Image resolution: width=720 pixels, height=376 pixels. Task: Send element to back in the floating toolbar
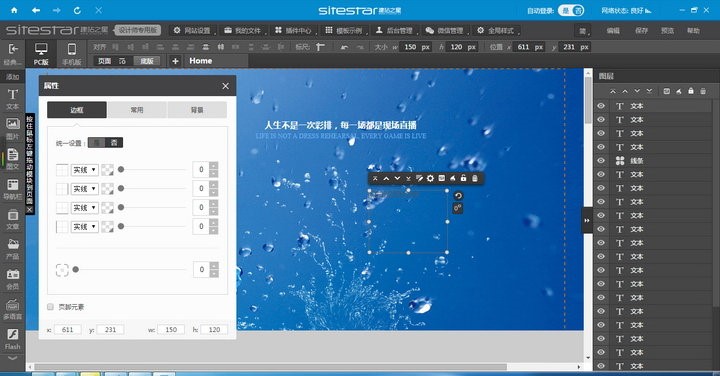click(408, 178)
